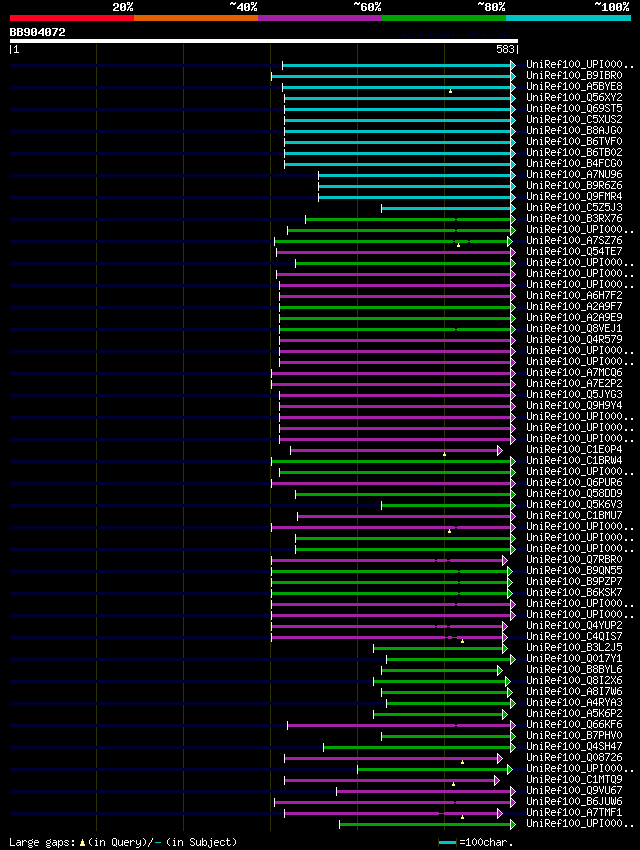This screenshot has height=850, width=640.
Task: Select the query name BB904072
Action: (37, 32)
